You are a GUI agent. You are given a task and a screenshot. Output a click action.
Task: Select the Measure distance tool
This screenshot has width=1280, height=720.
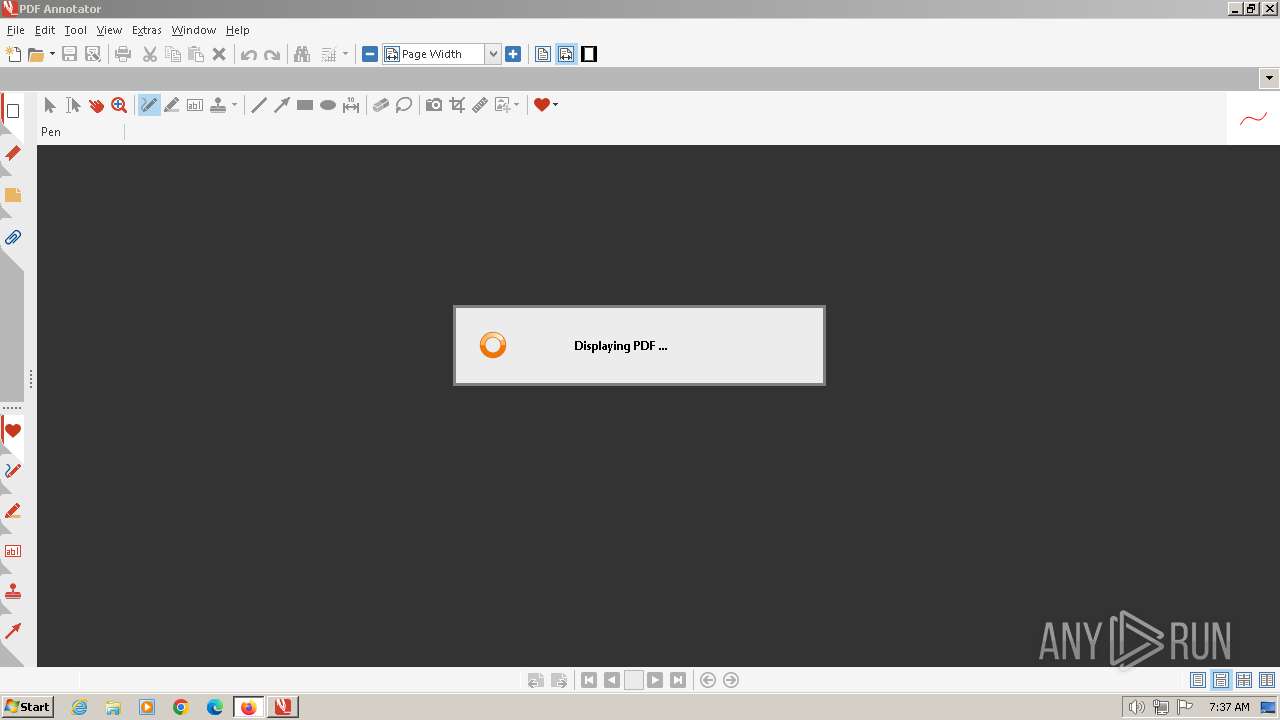[x=351, y=105]
